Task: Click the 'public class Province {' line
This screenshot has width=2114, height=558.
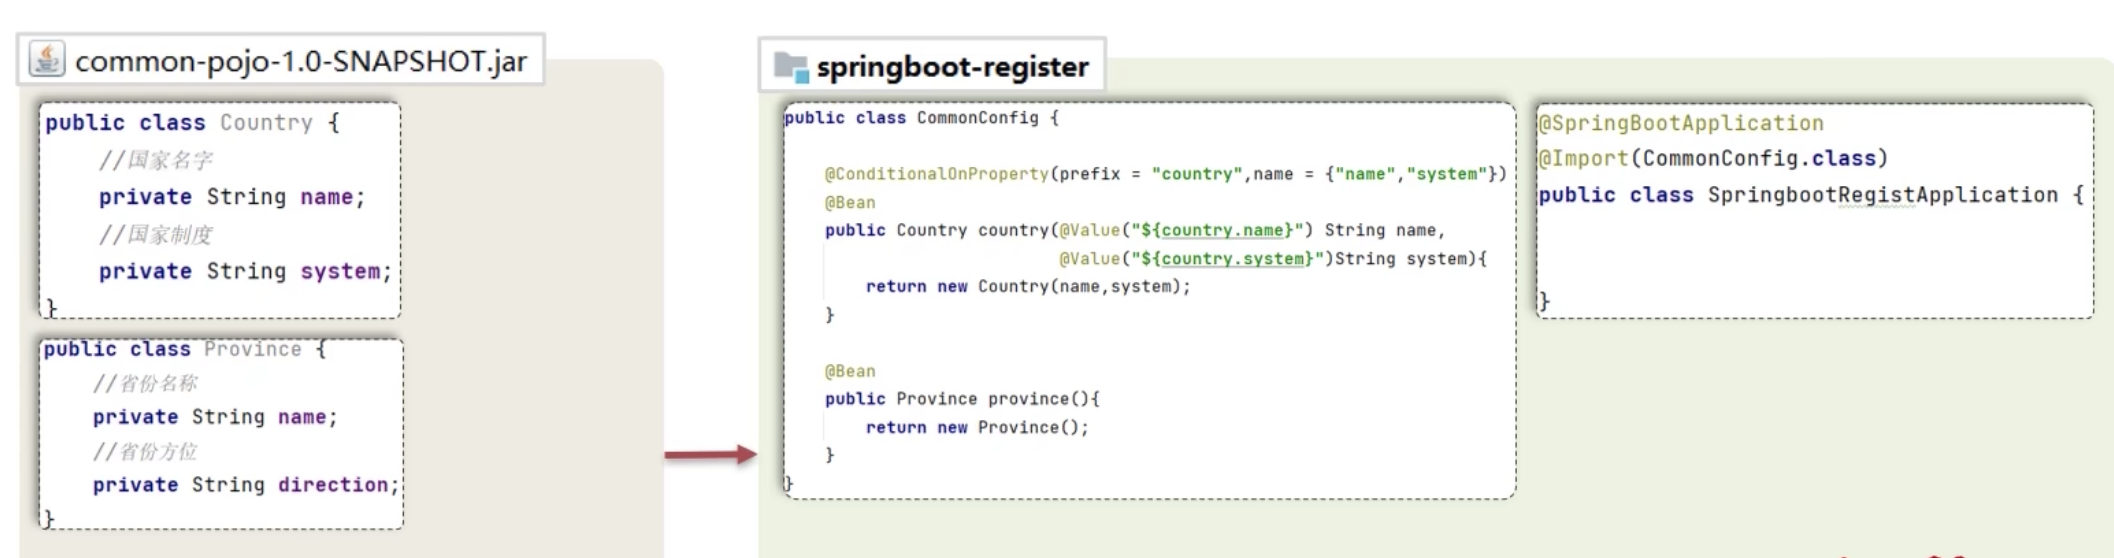Action: pos(185,349)
